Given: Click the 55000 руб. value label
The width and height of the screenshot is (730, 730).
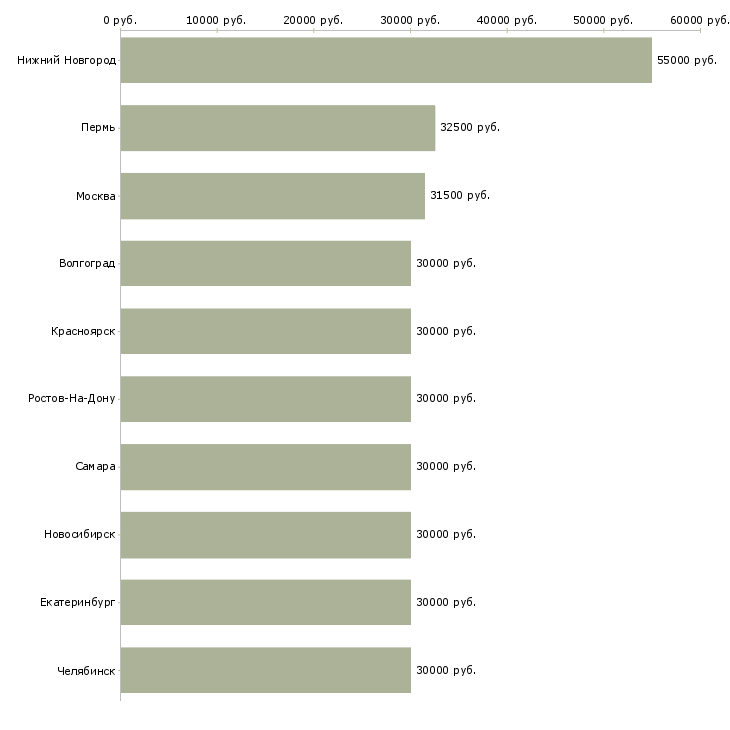Looking at the screenshot, I should pos(687,60).
